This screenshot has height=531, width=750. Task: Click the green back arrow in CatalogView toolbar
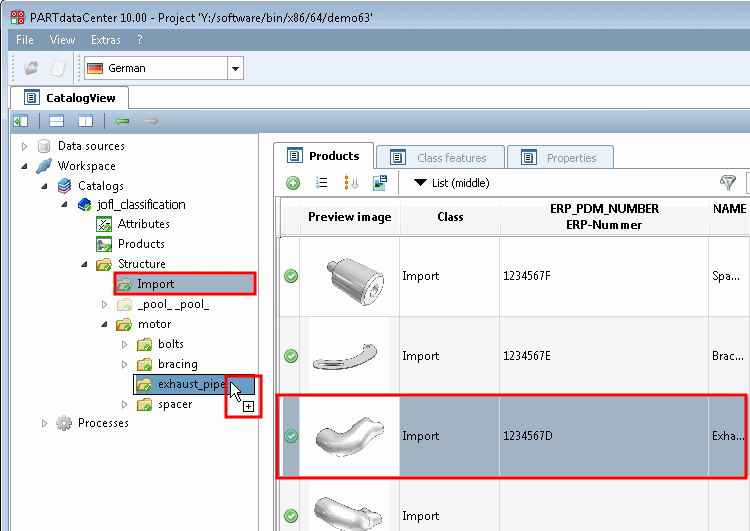click(122, 121)
